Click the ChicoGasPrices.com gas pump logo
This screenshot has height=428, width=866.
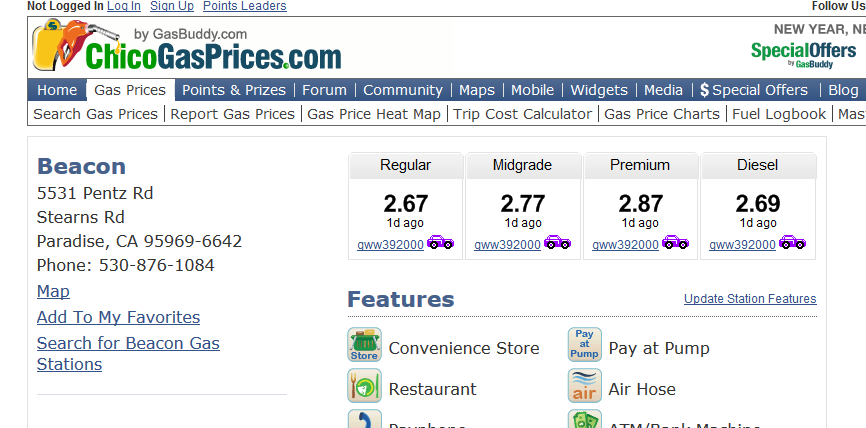pyautogui.click(x=186, y=46)
